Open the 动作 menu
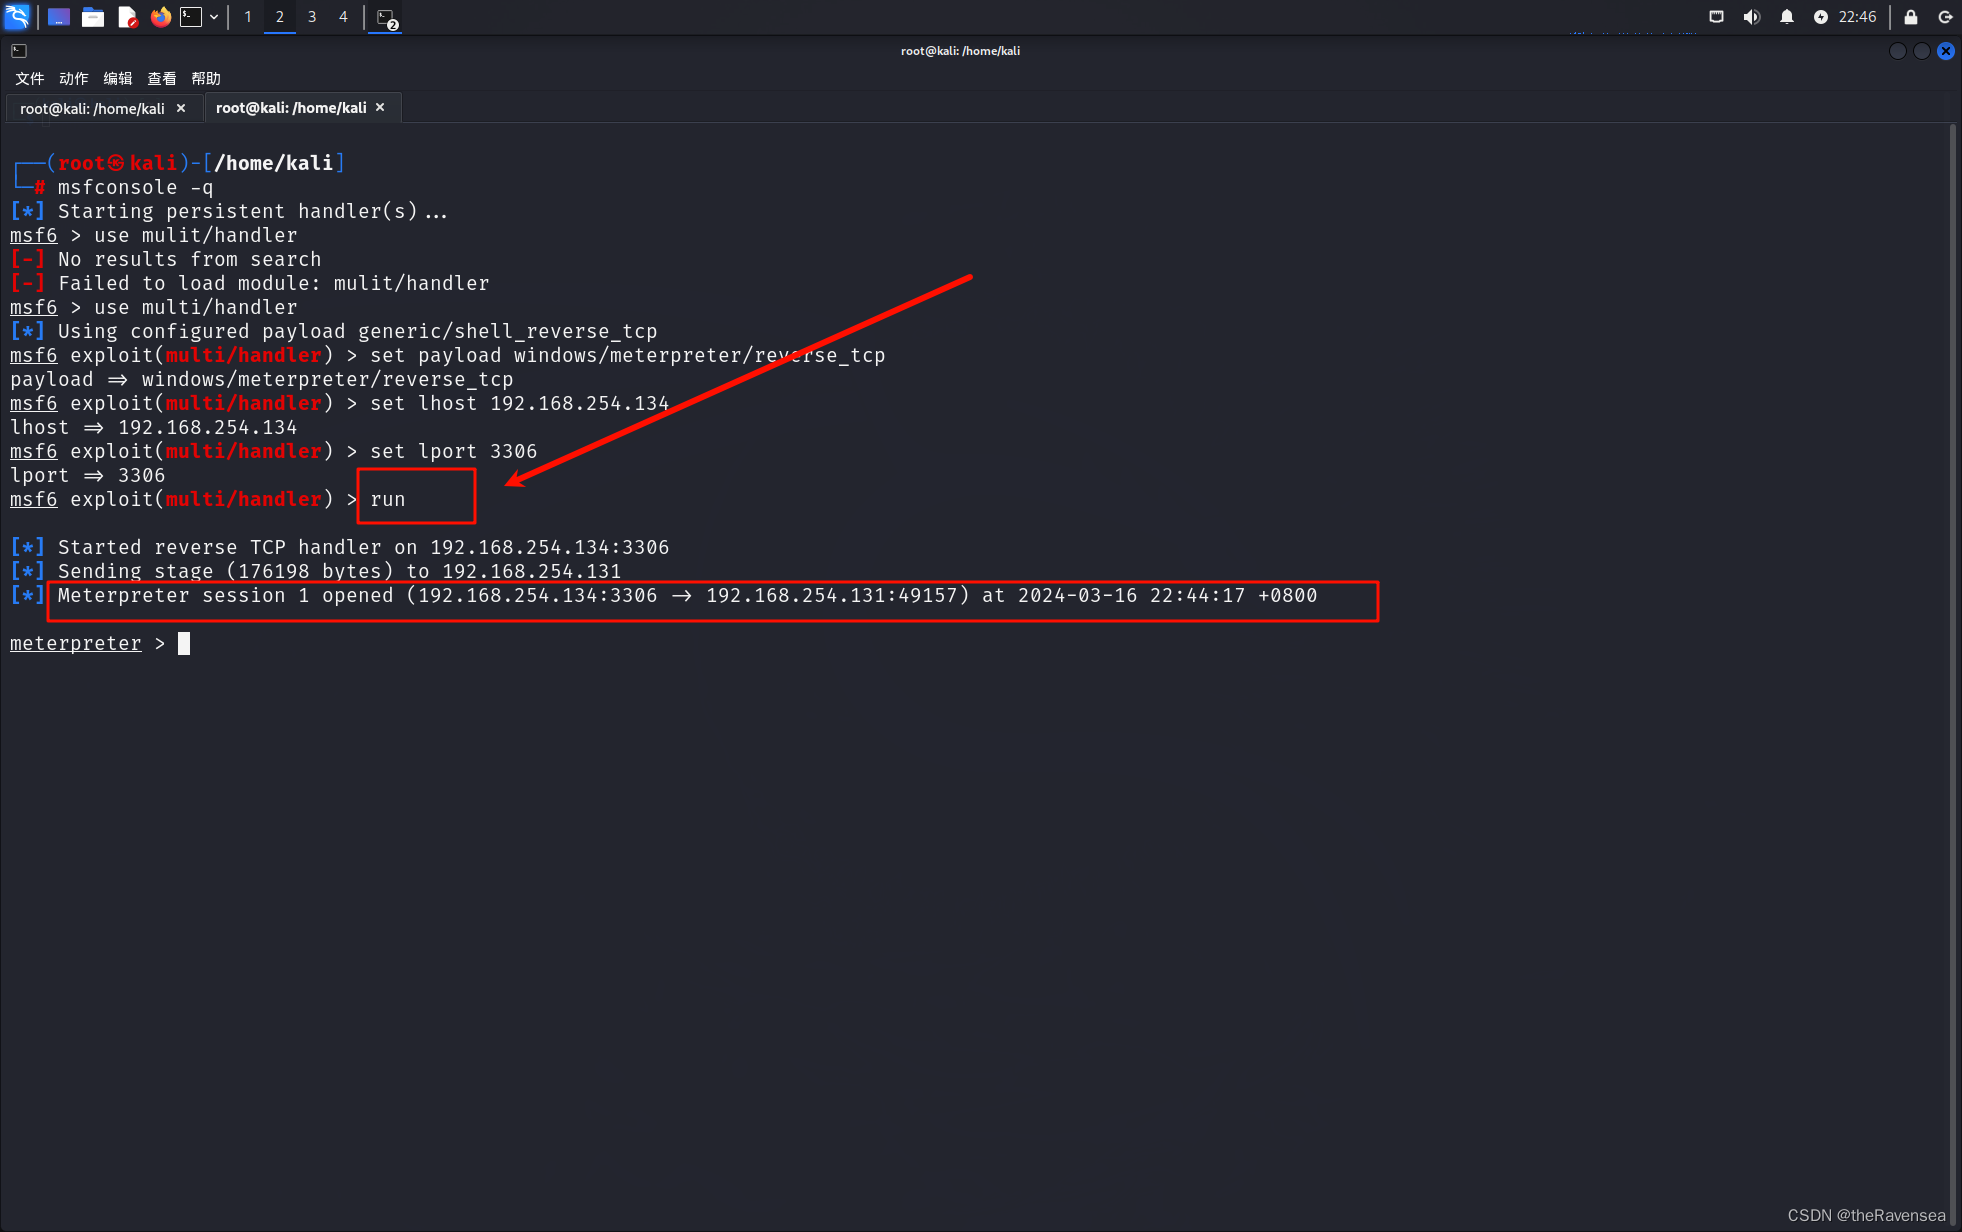1962x1232 pixels. (74, 79)
